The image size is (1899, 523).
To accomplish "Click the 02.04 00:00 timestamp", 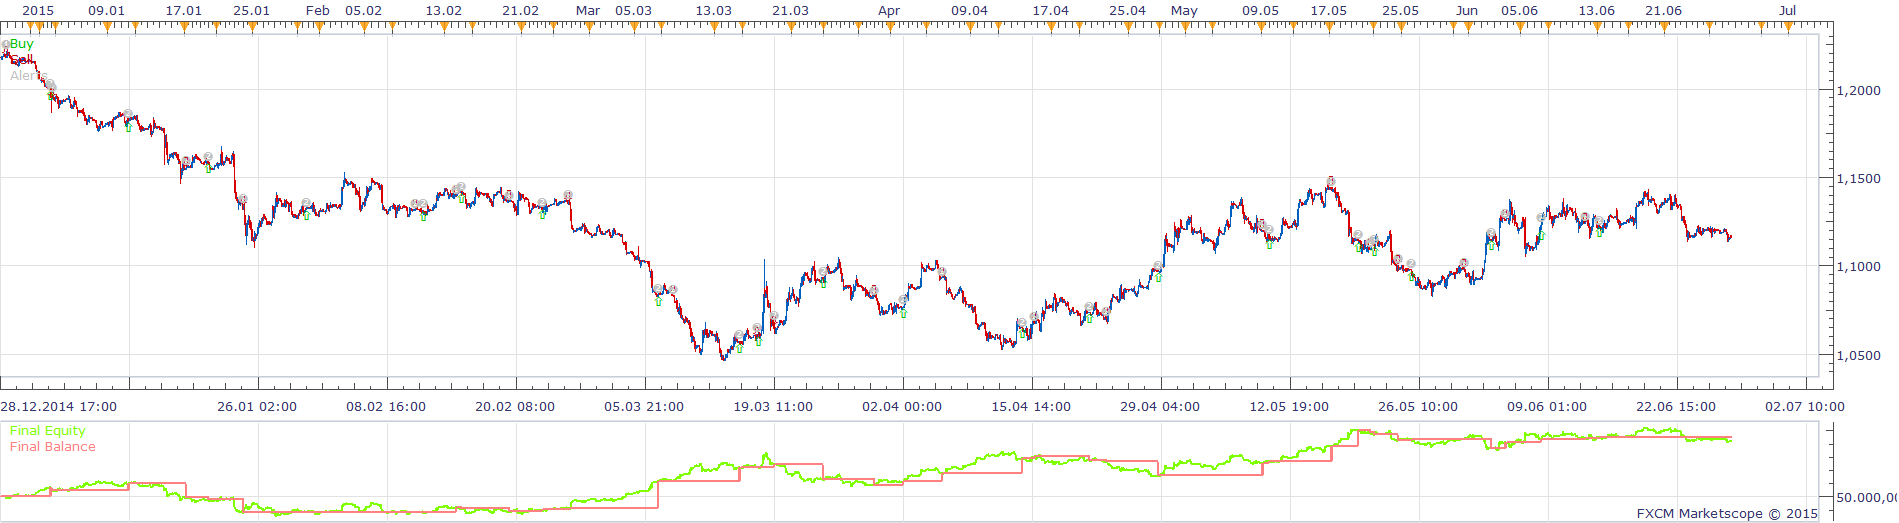I will (902, 407).
